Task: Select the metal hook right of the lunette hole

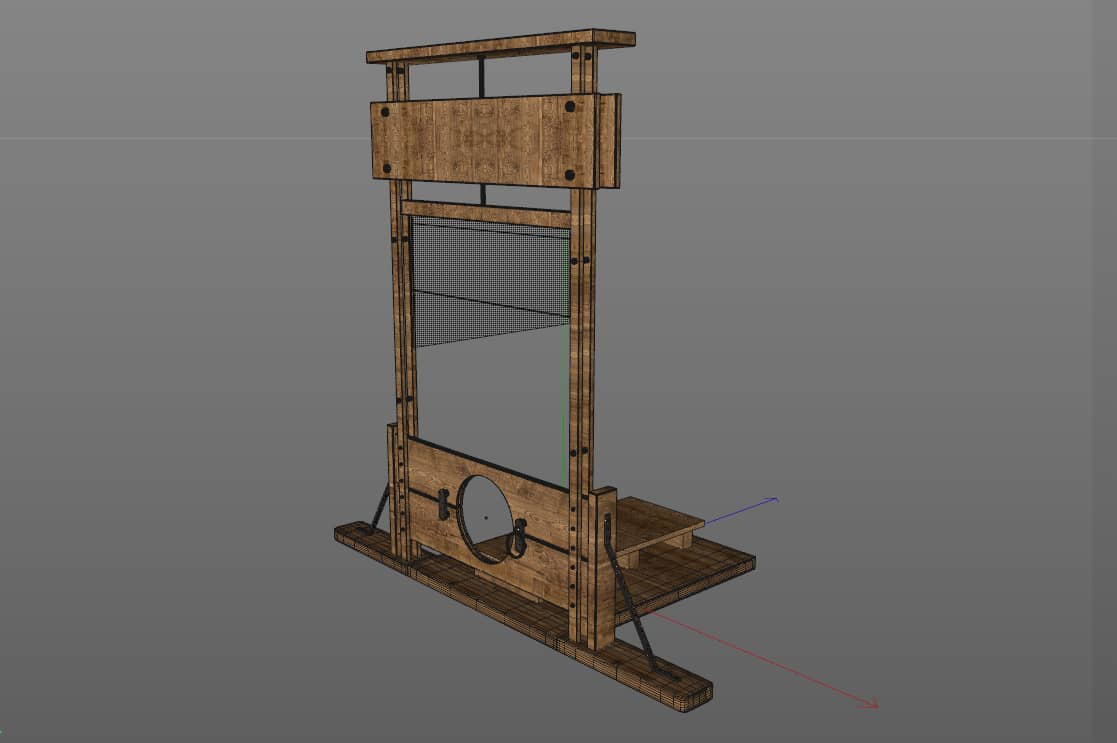Action: tap(518, 537)
